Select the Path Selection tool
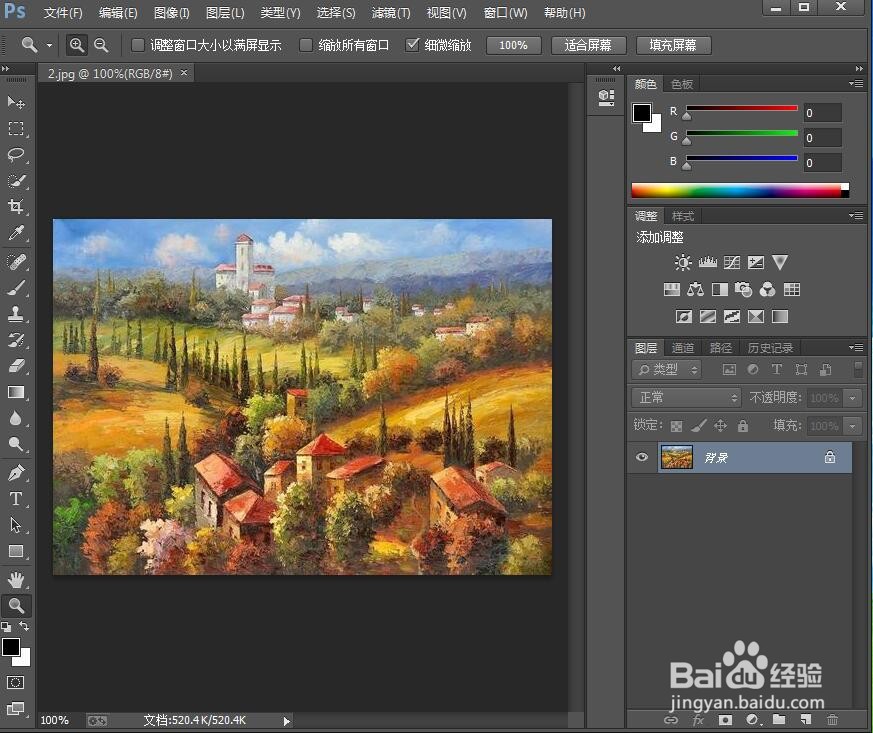 click(x=16, y=525)
